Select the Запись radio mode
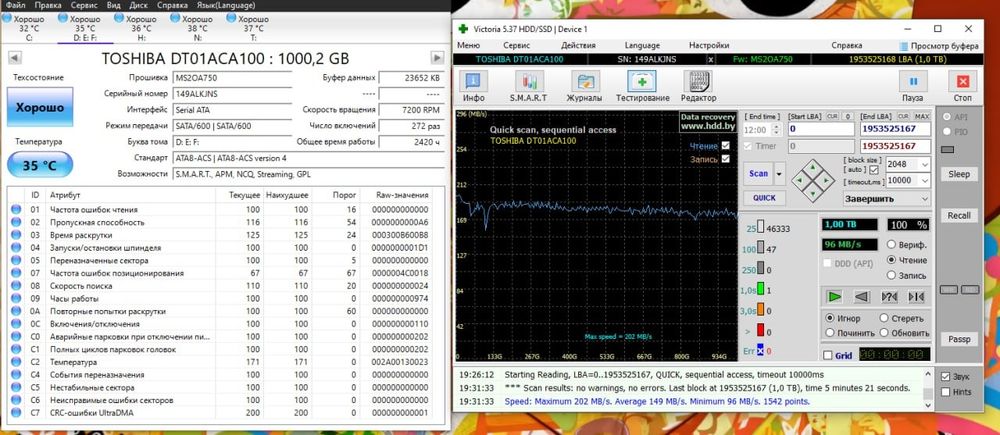The image size is (1000, 435). pos(892,276)
